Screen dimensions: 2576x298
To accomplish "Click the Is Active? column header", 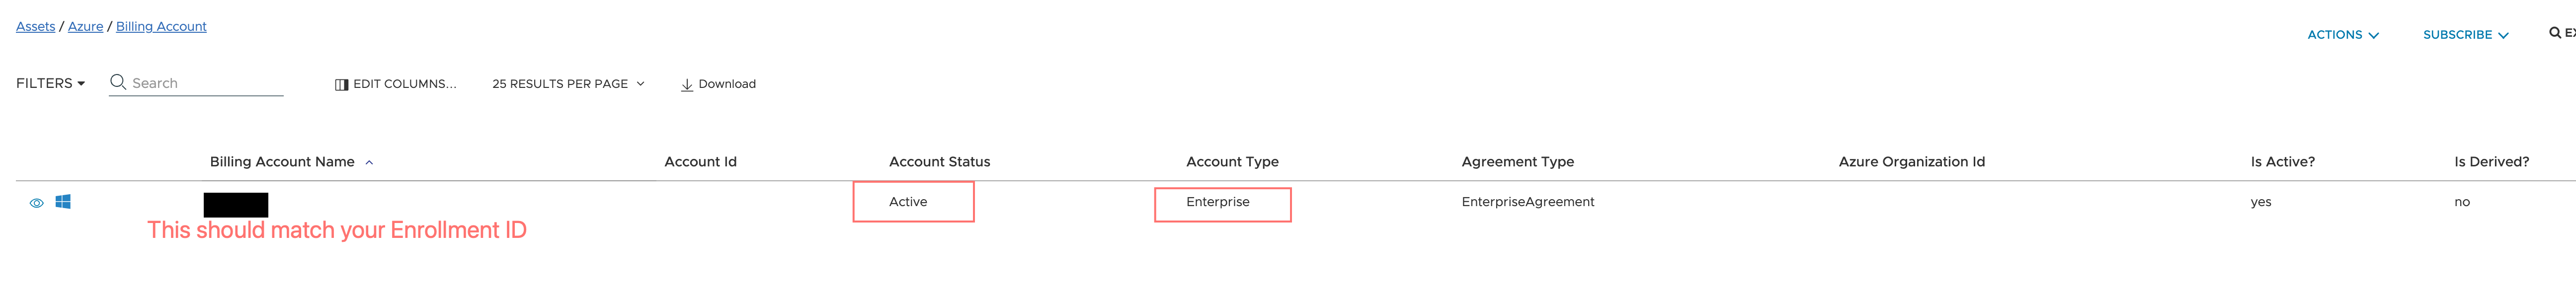I will coord(2282,162).
